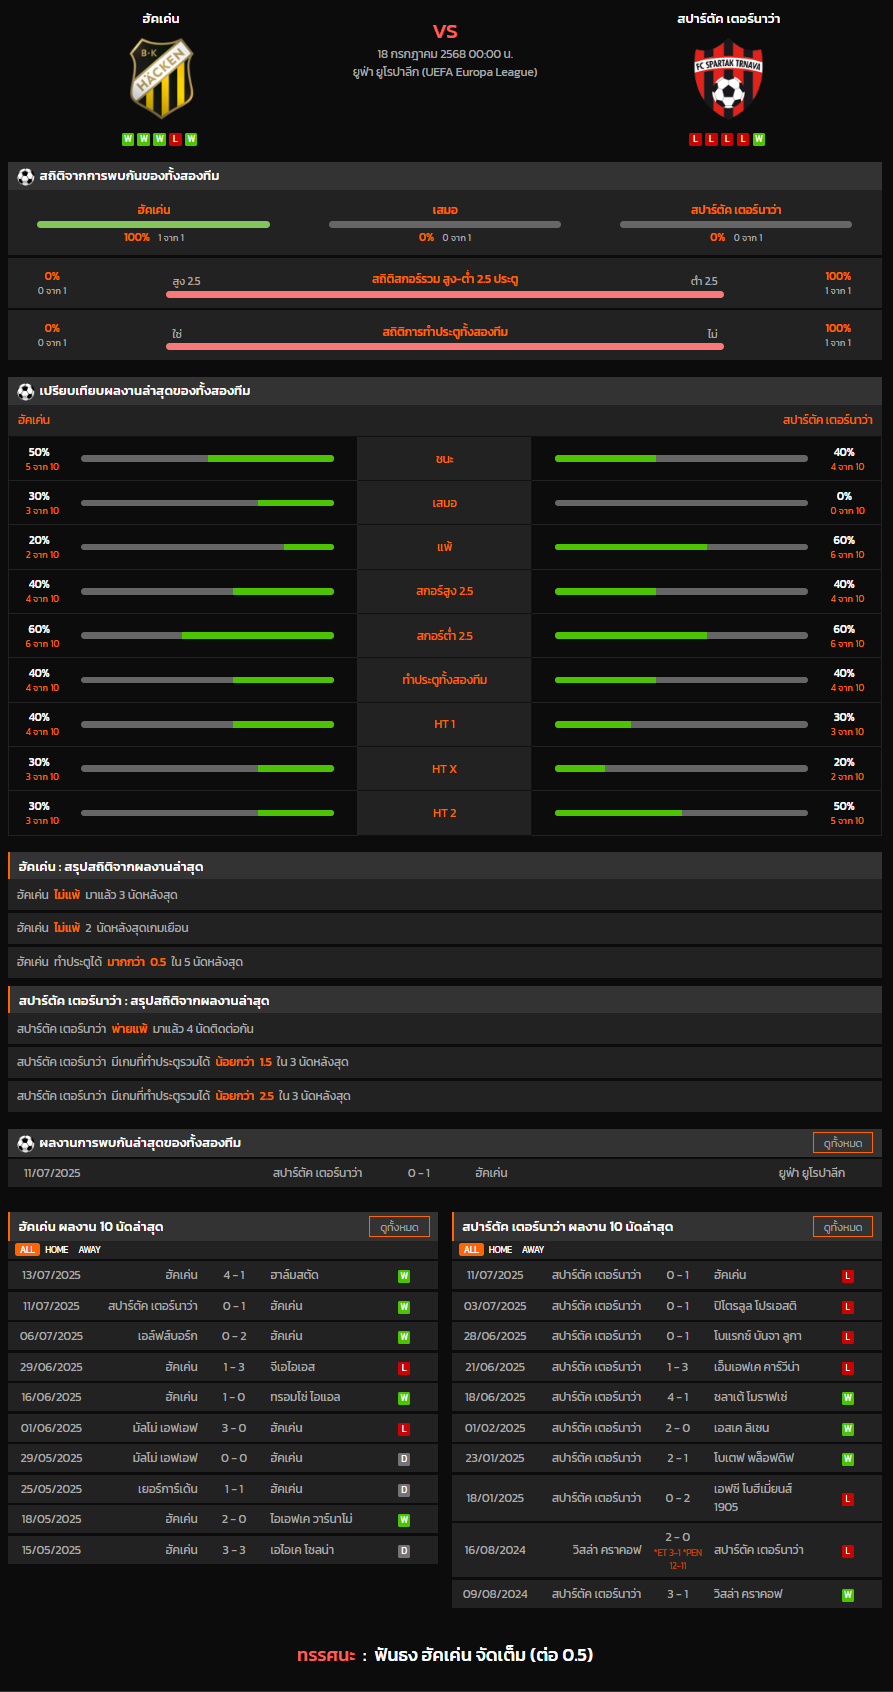Click the over/under 2.5 goals stat bar

445,294
